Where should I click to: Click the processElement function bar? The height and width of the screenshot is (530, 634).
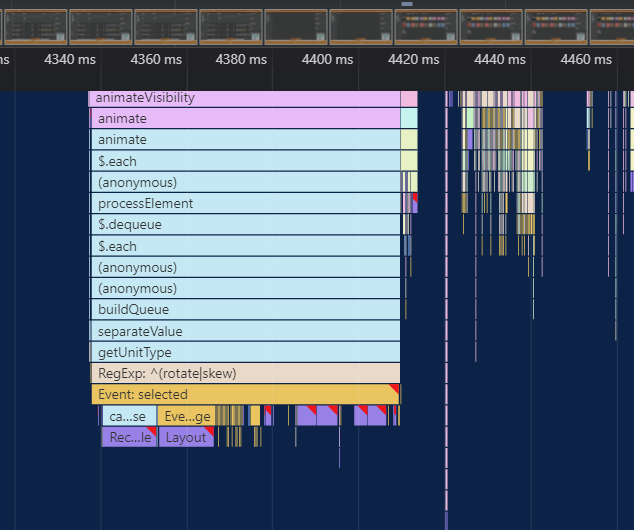pyautogui.click(x=245, y=204)
